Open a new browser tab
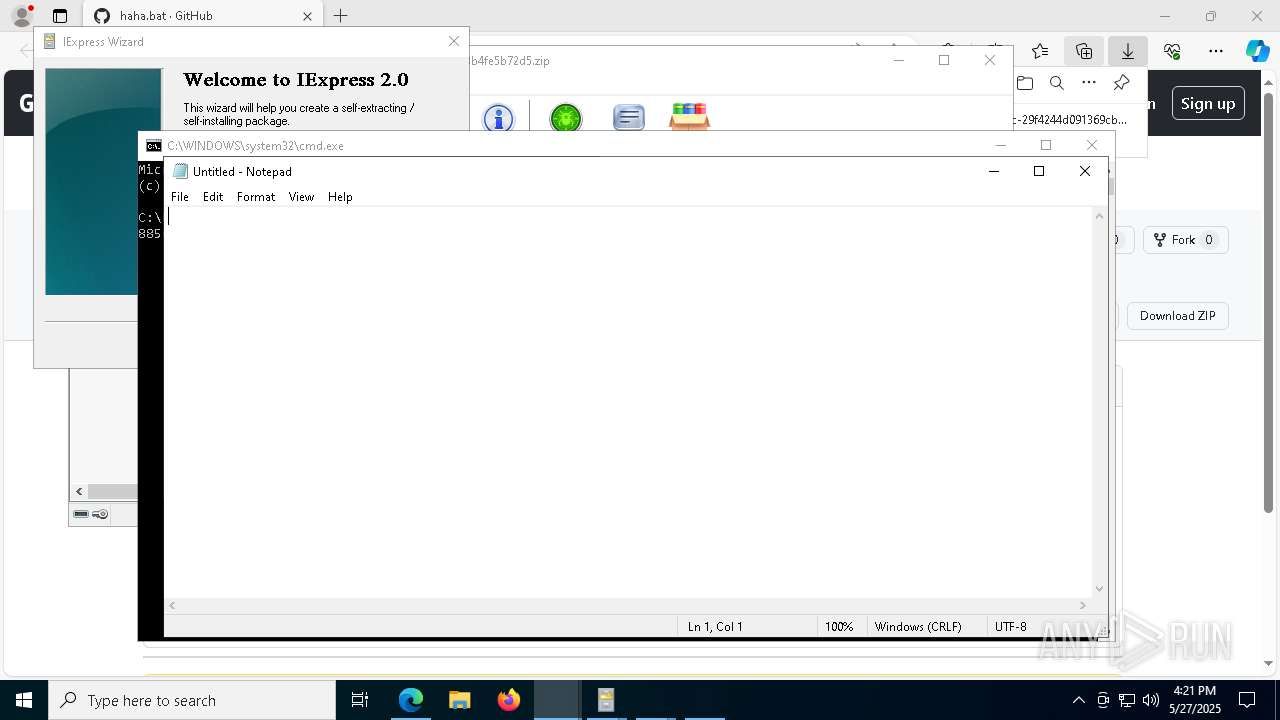This screenshot has height=720, width=1280. 341,16
